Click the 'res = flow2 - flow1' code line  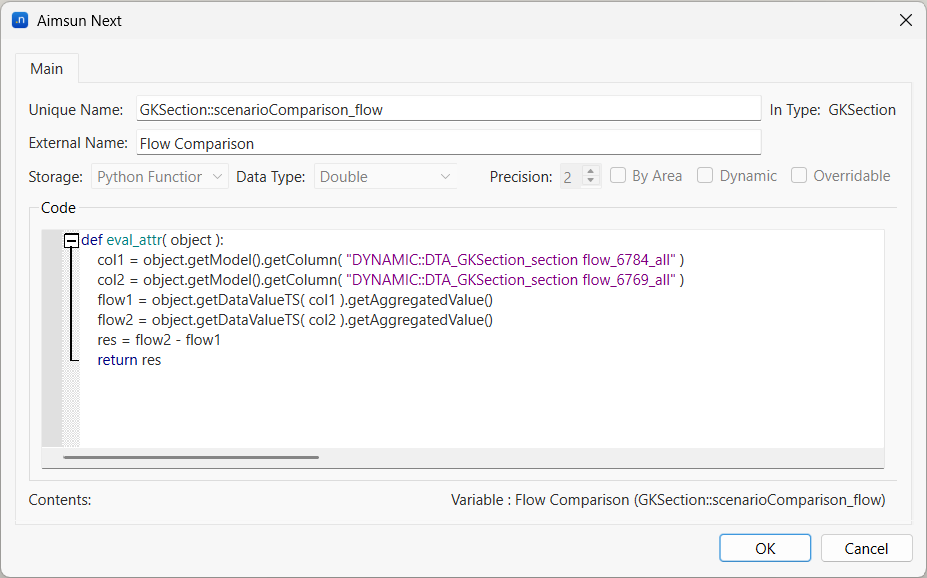pyautogui.click(x=159, y=340)
